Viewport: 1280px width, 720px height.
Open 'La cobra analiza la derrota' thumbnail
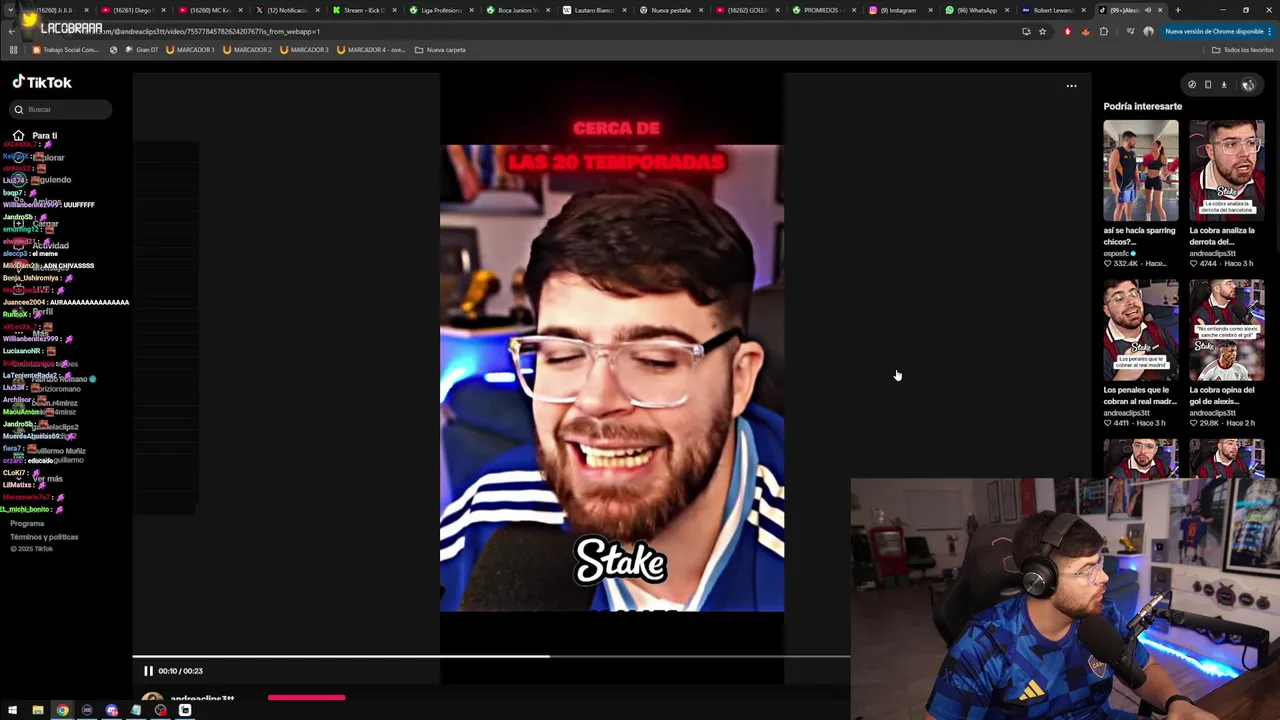click(x=1227, y=171)
